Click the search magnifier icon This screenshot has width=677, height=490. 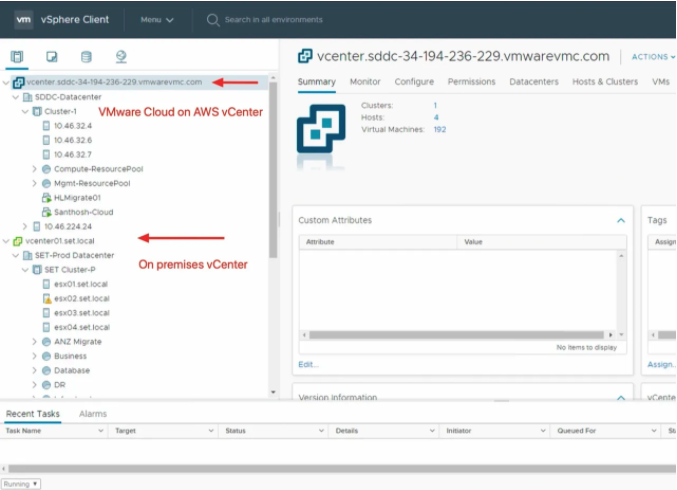point(212,20)
